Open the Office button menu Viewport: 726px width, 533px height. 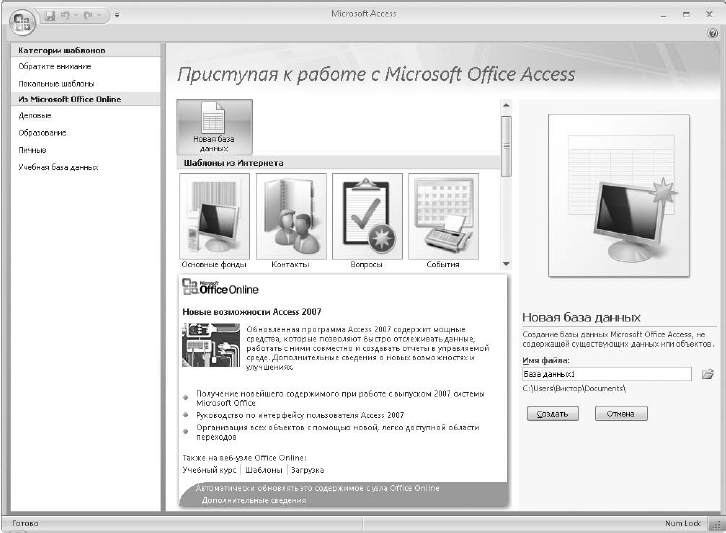[22, 22]
